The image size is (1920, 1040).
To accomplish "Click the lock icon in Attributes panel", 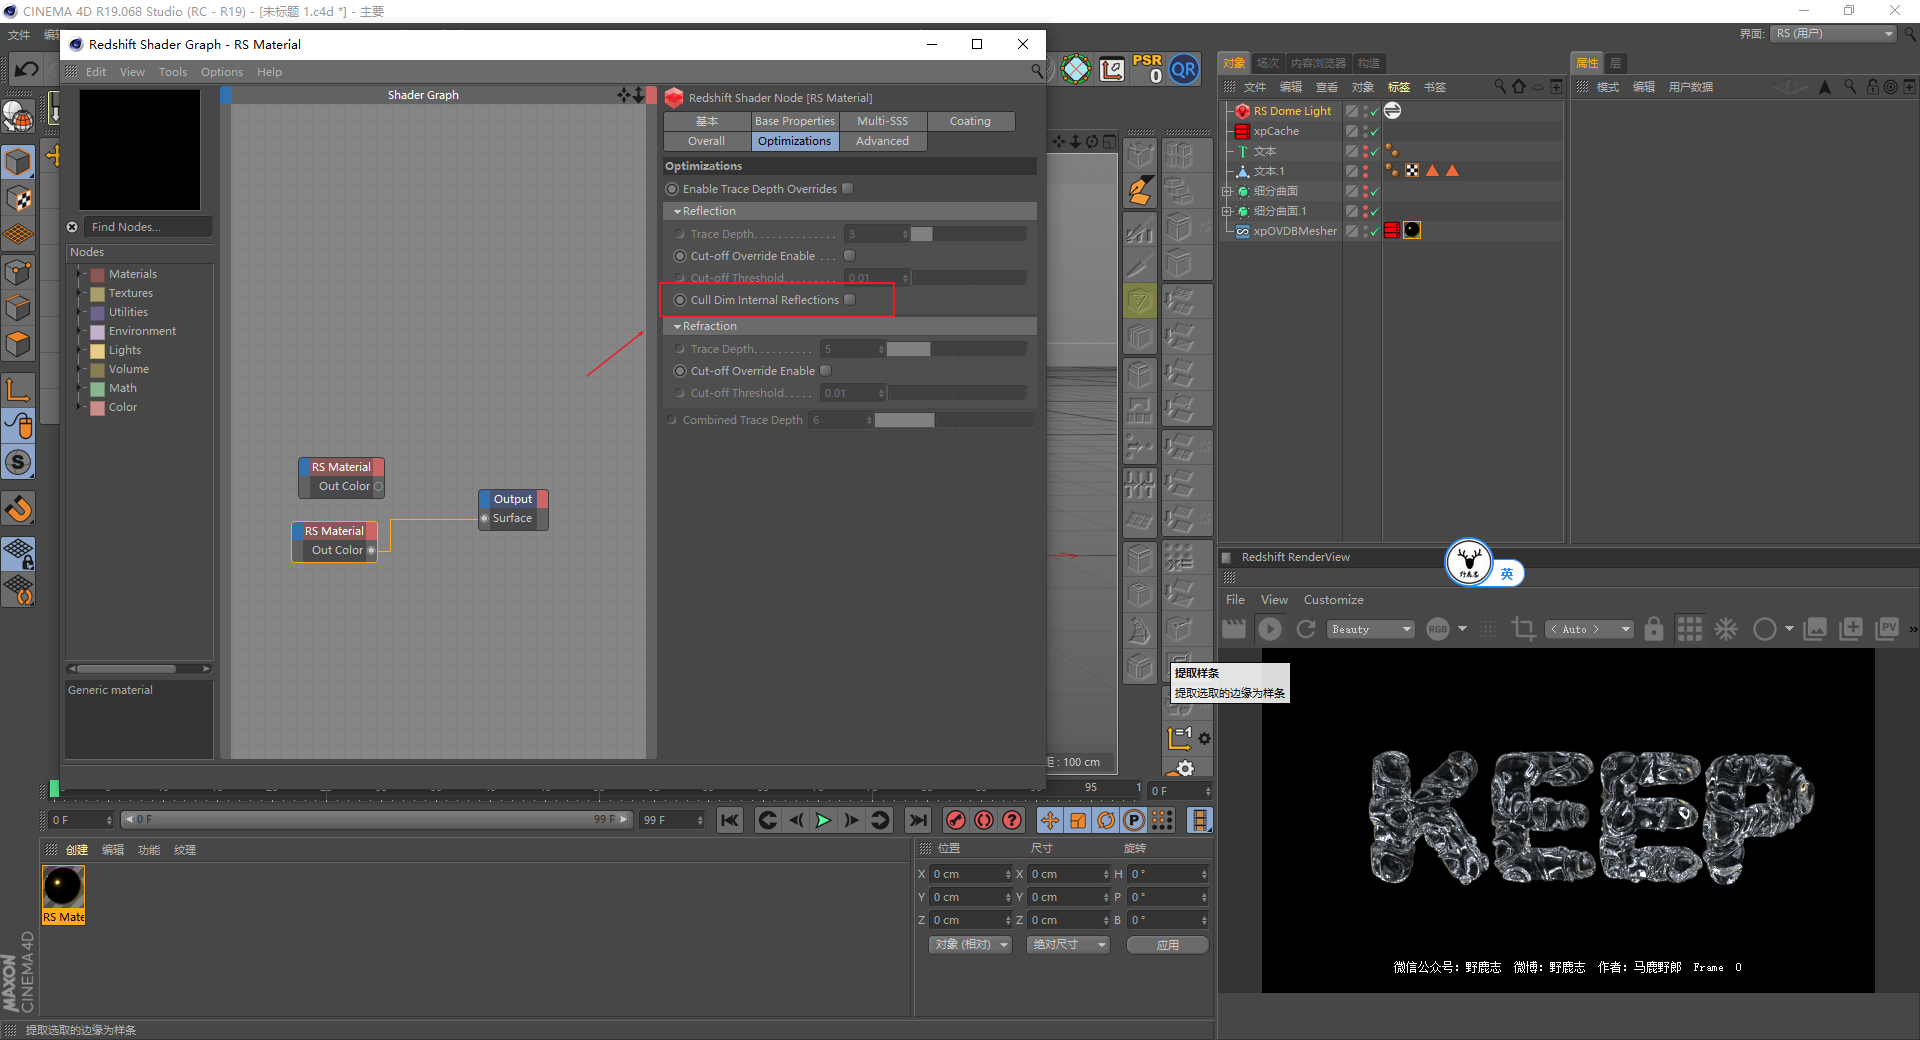I will pyautogui.click(x=1873, y=87).
